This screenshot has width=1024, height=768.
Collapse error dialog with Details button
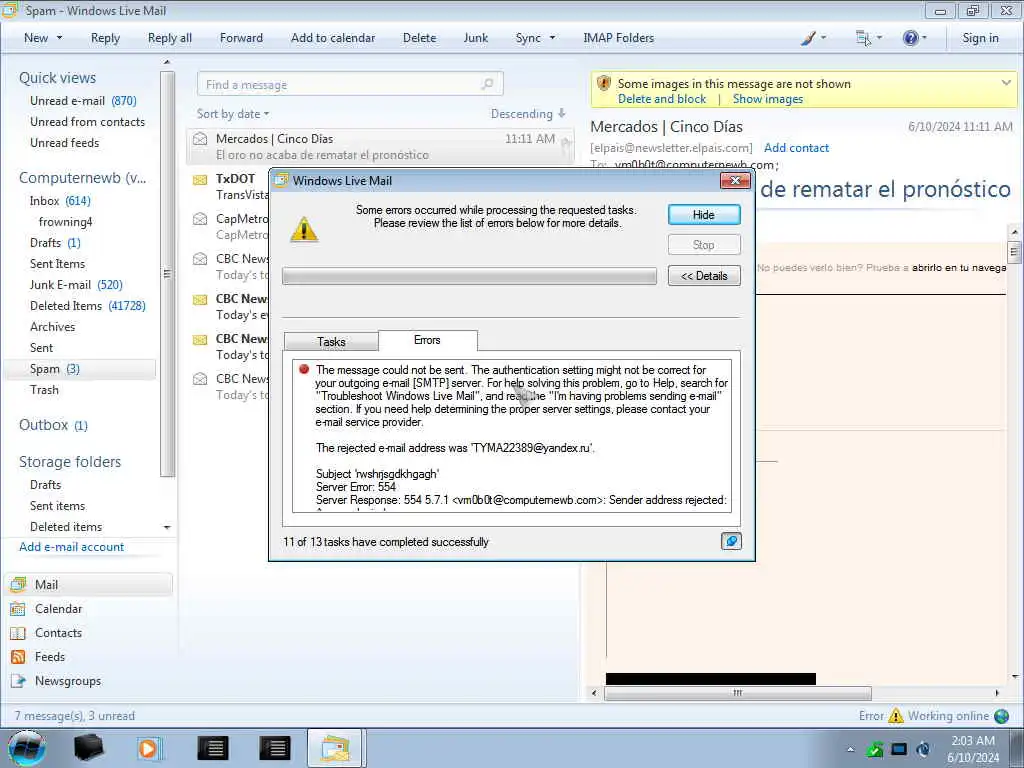pos(704,276)
